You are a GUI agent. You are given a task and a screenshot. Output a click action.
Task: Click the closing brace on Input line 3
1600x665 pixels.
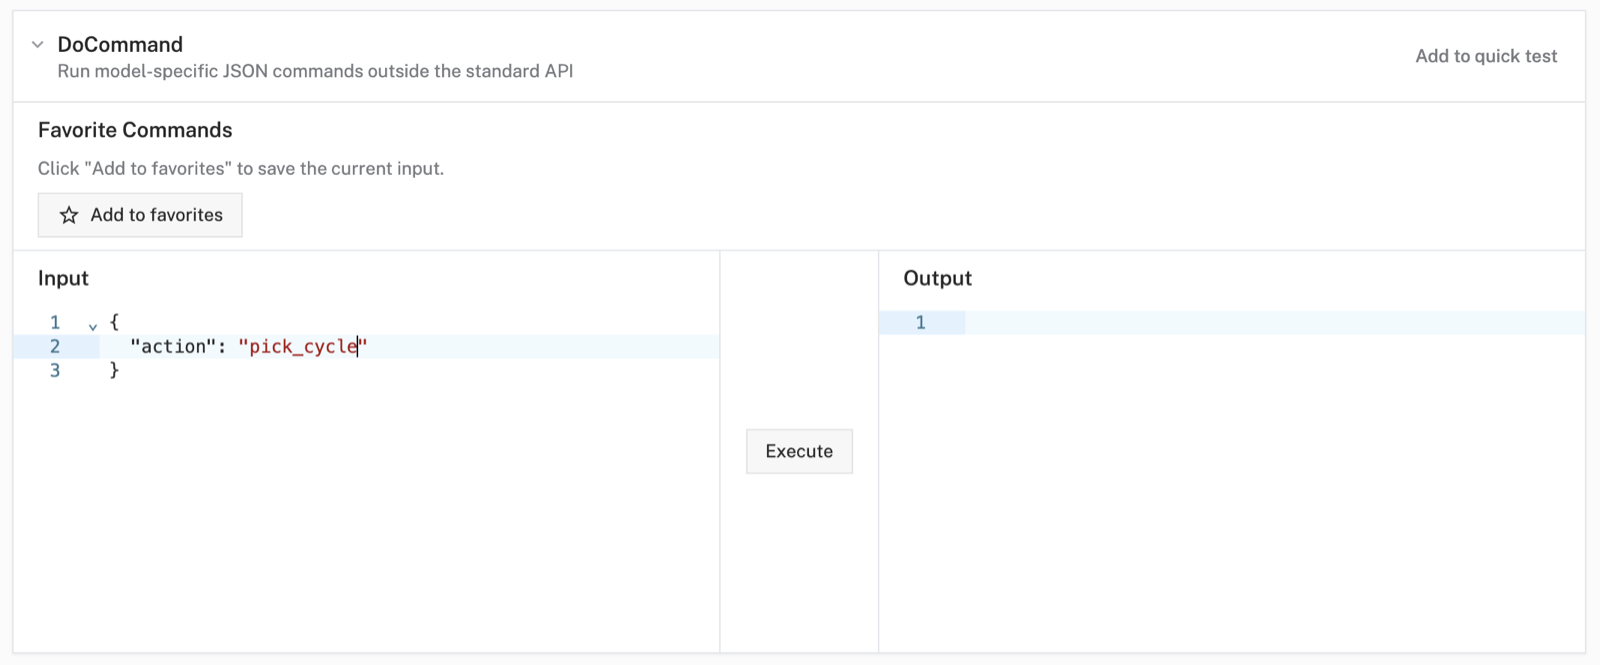coord(114,370)
